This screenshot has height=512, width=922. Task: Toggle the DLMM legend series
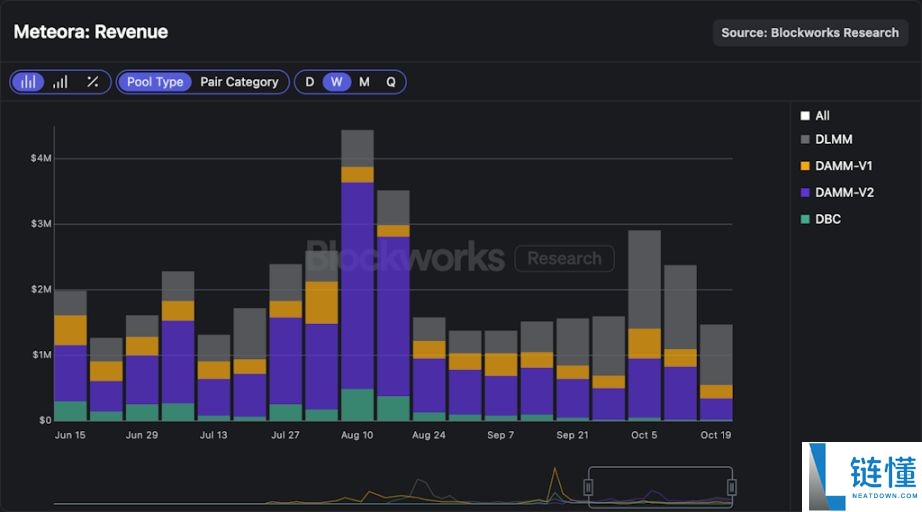click(826, 139)
